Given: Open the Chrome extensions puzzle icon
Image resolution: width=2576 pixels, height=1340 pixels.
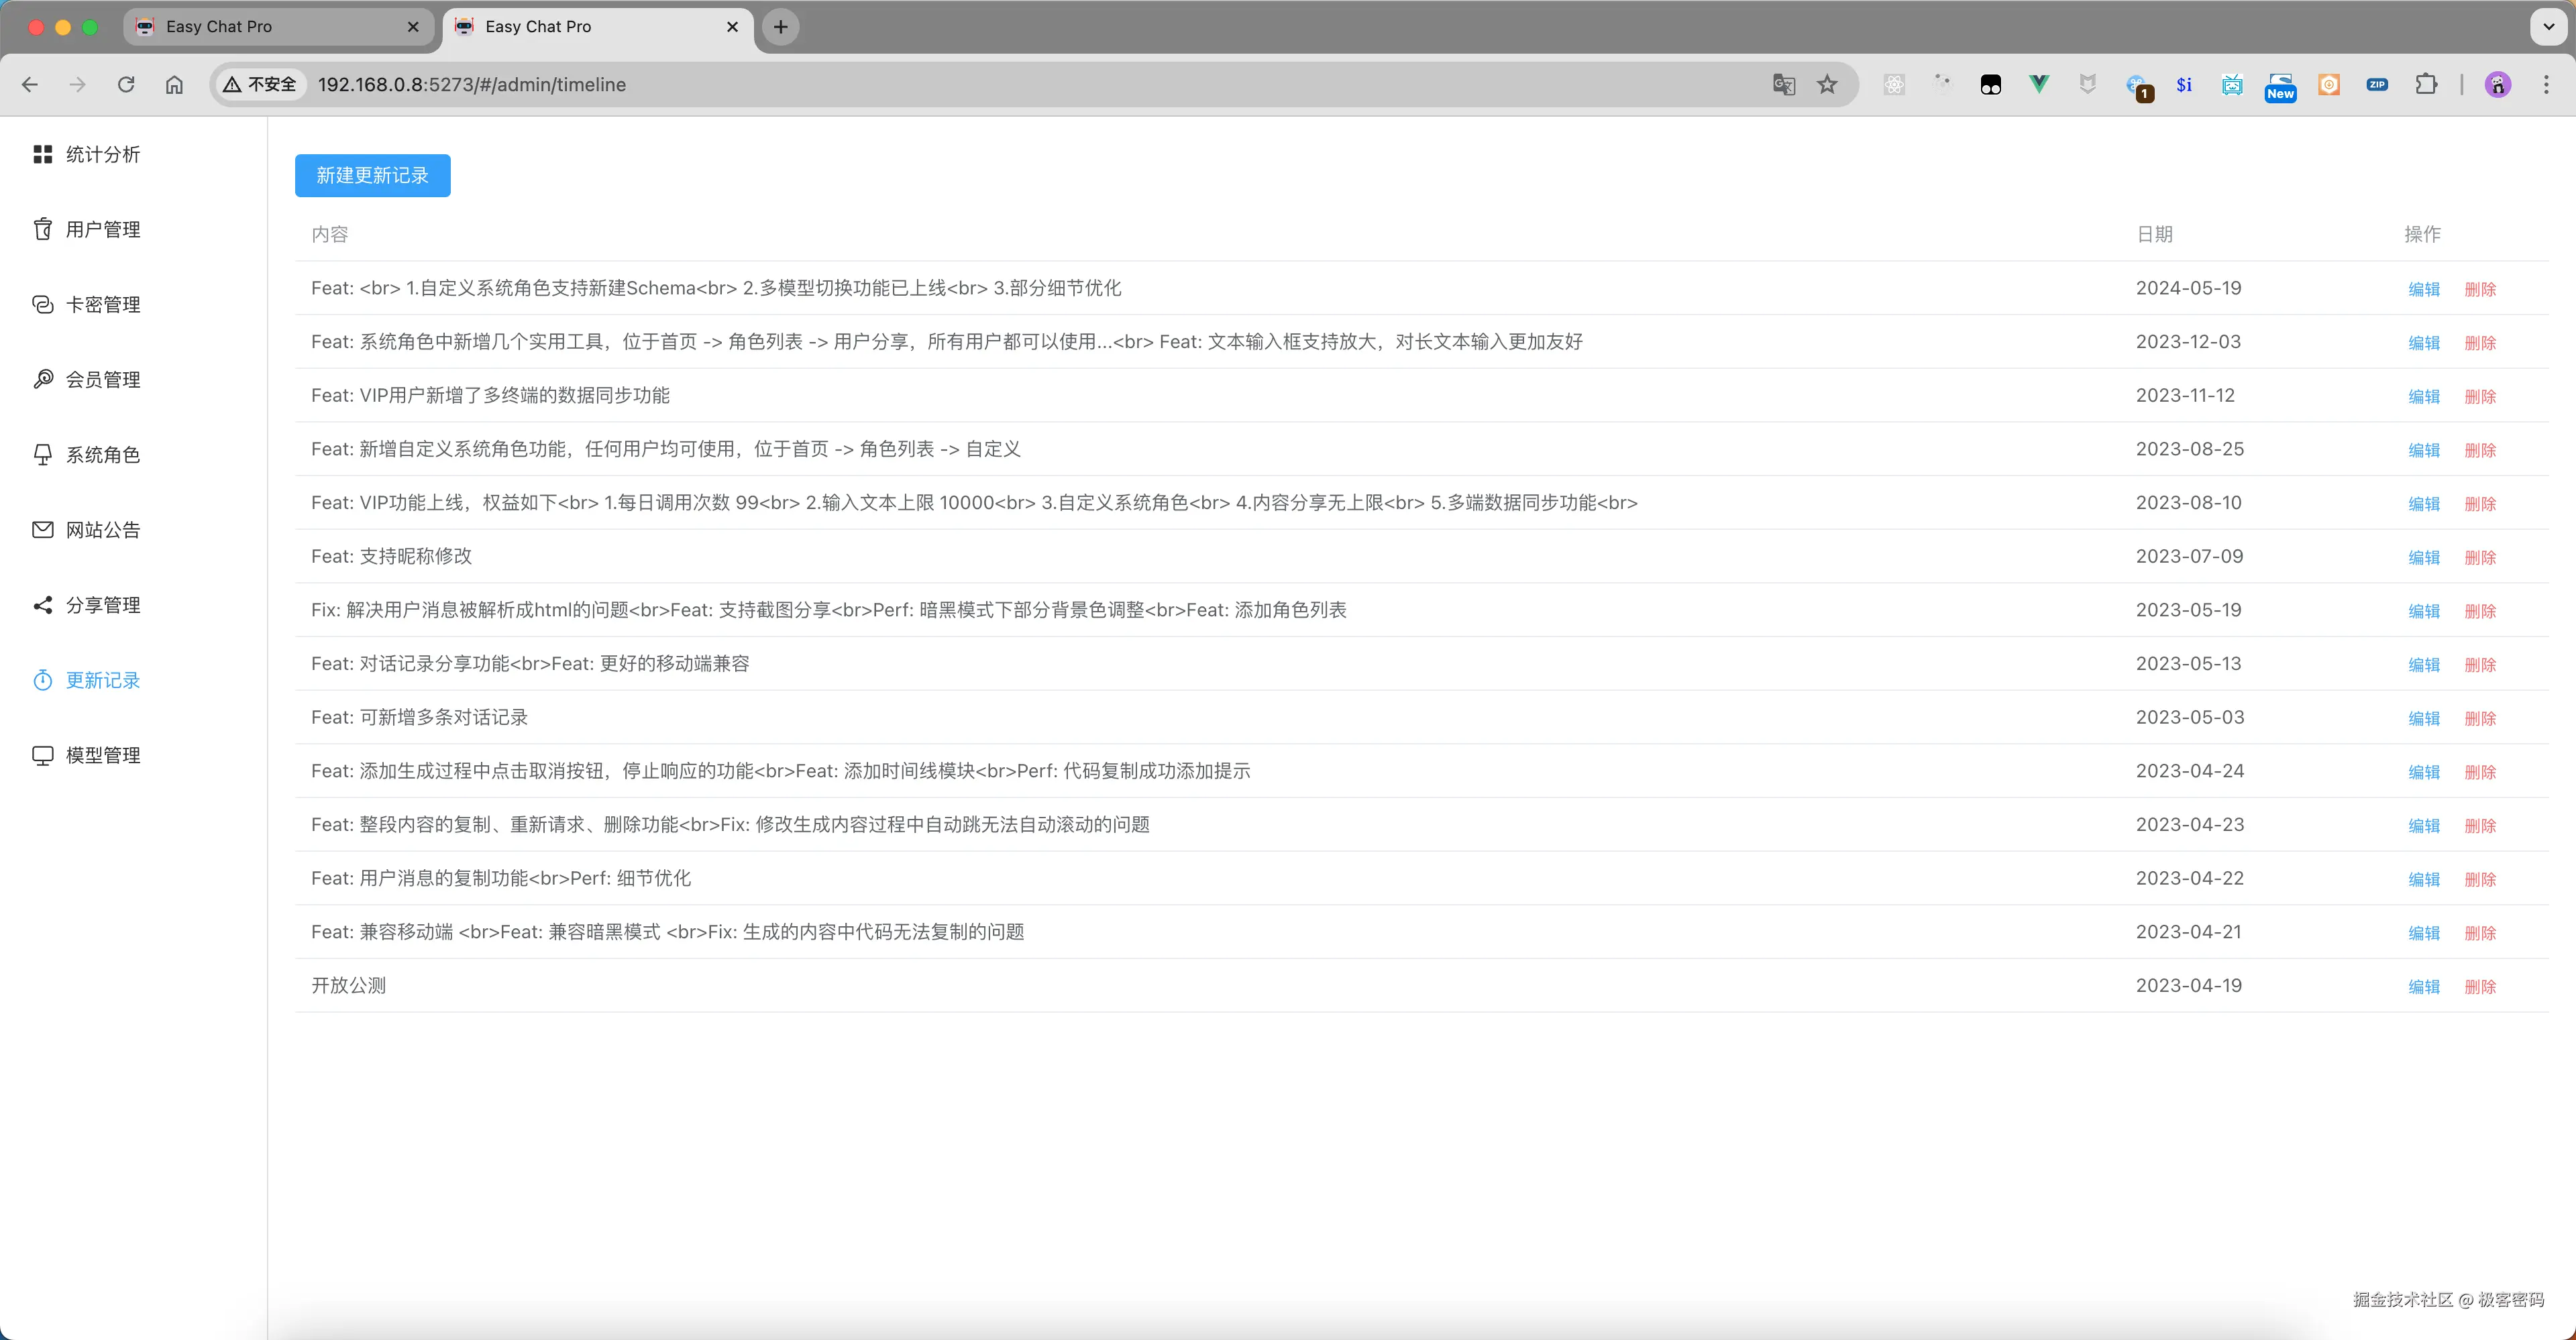Looking at the screenshot, I should click(2425, 85).
